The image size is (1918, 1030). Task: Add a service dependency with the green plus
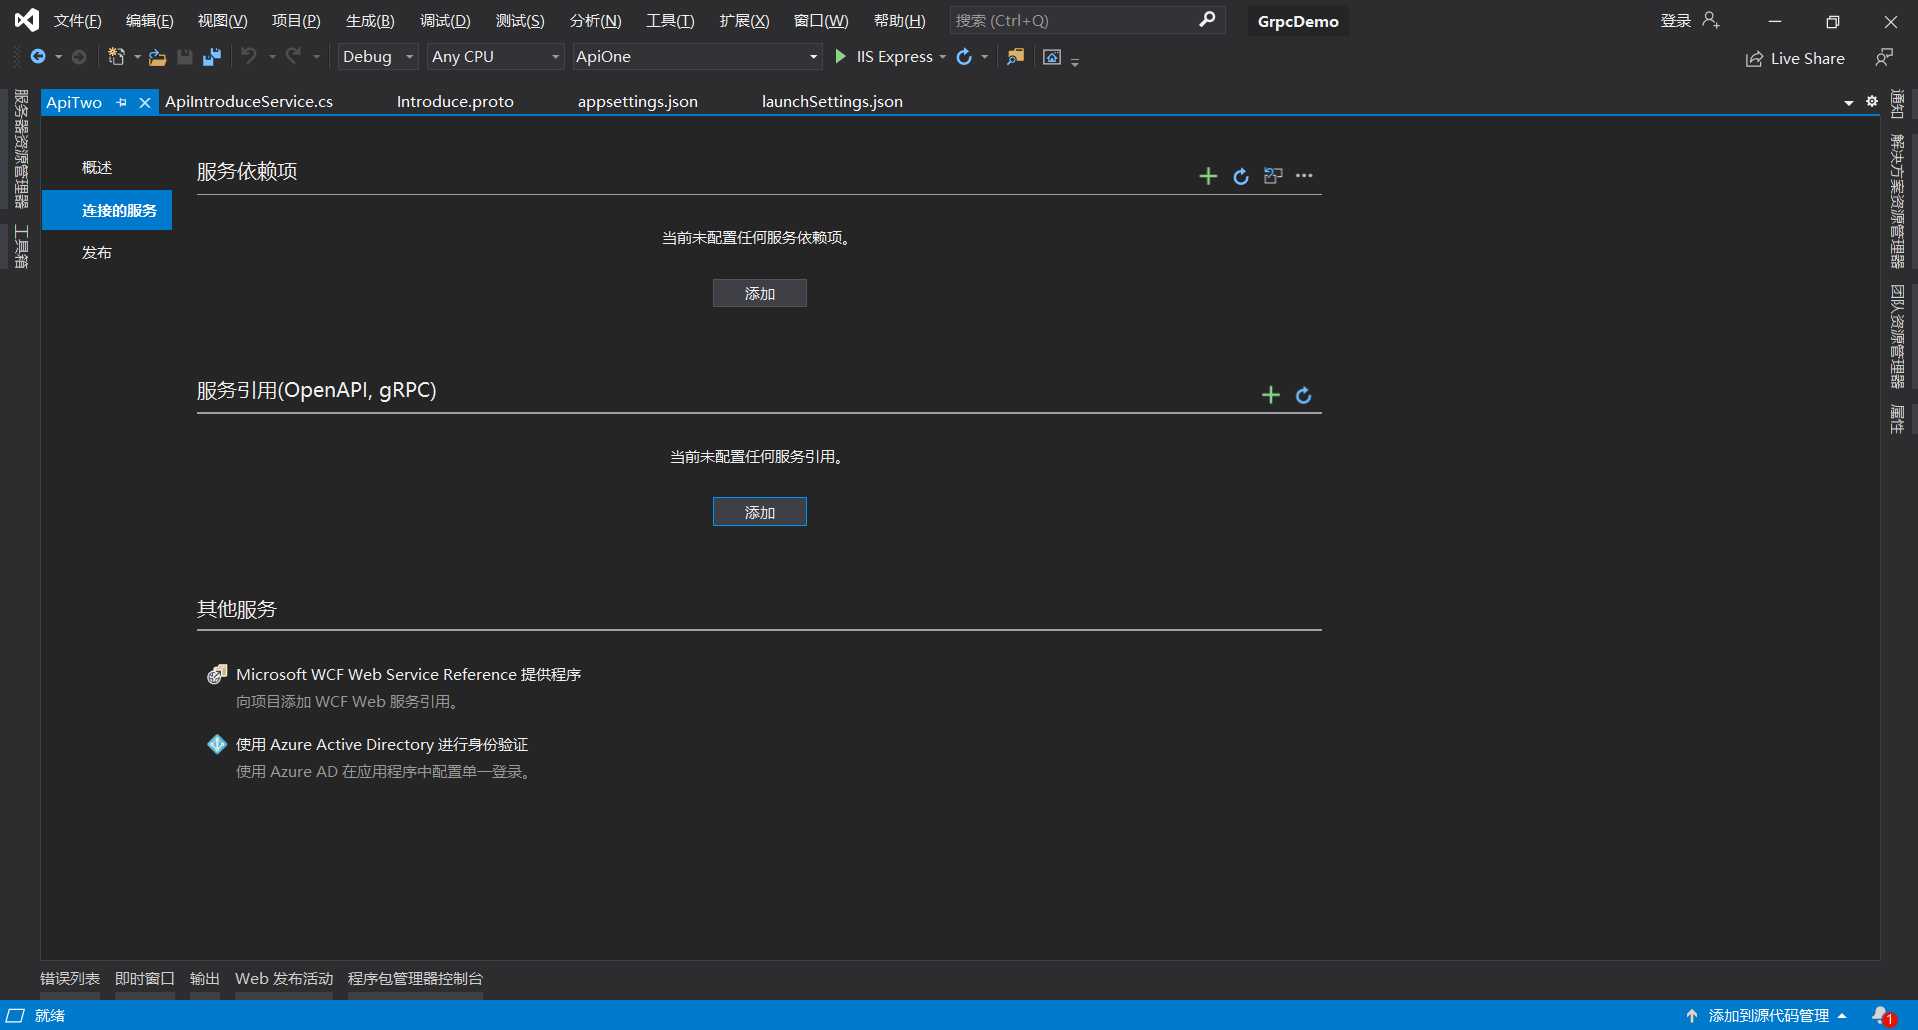(1208, 176)
